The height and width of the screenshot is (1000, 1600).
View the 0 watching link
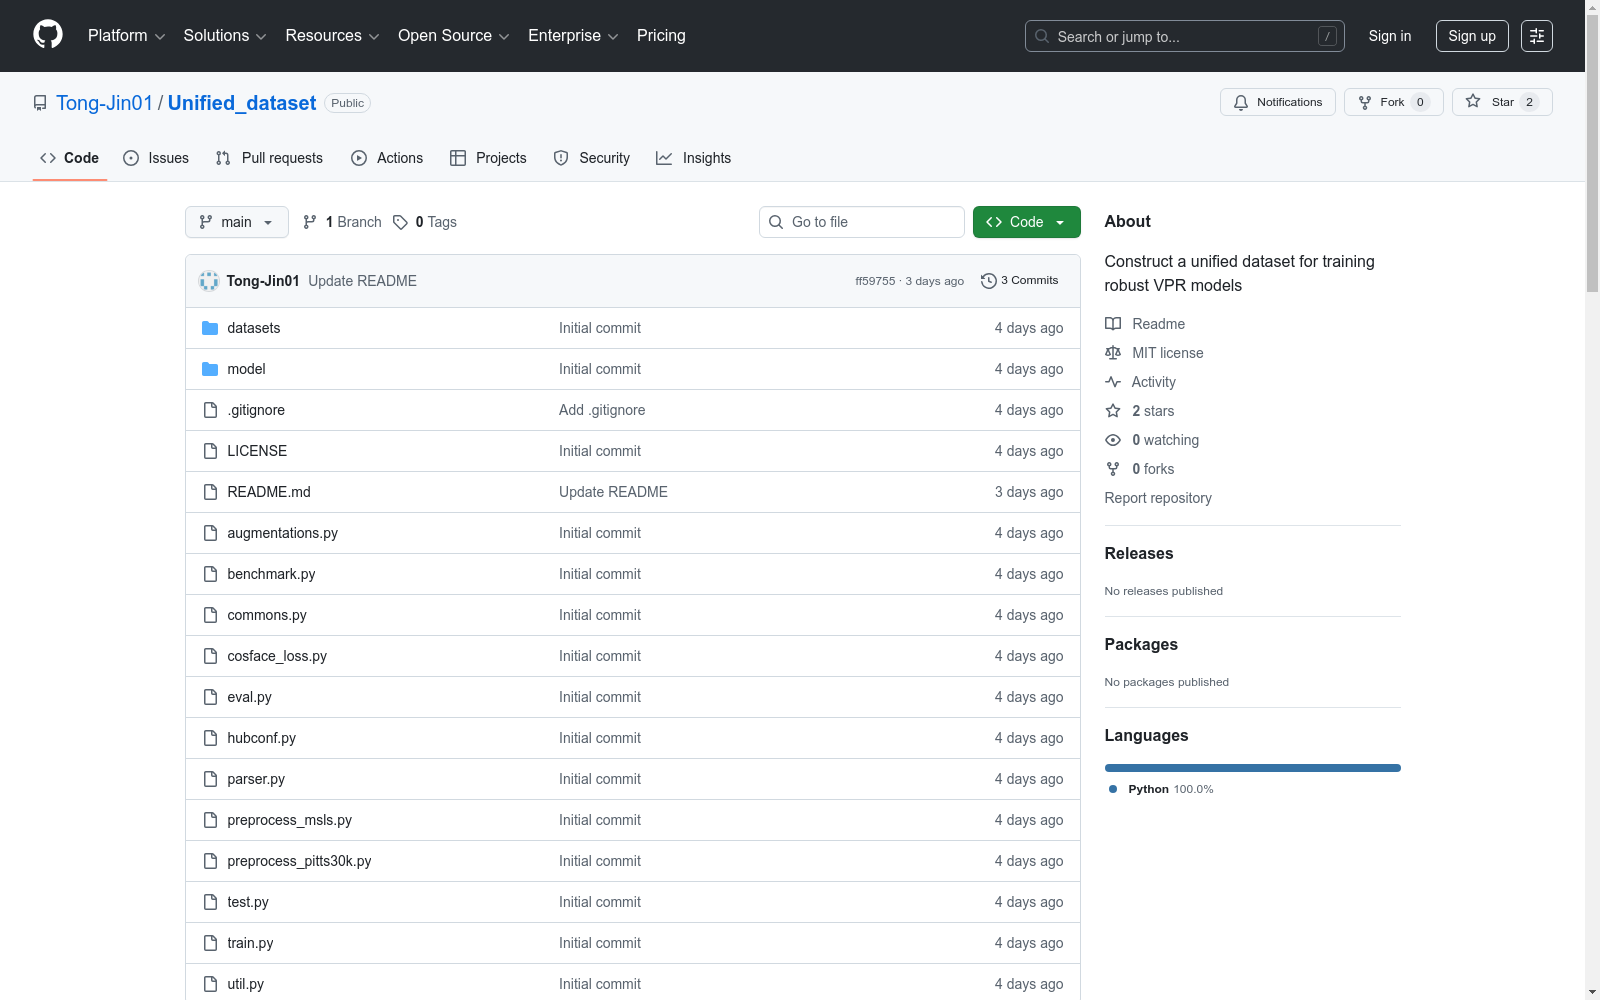tap(1152, 440)
